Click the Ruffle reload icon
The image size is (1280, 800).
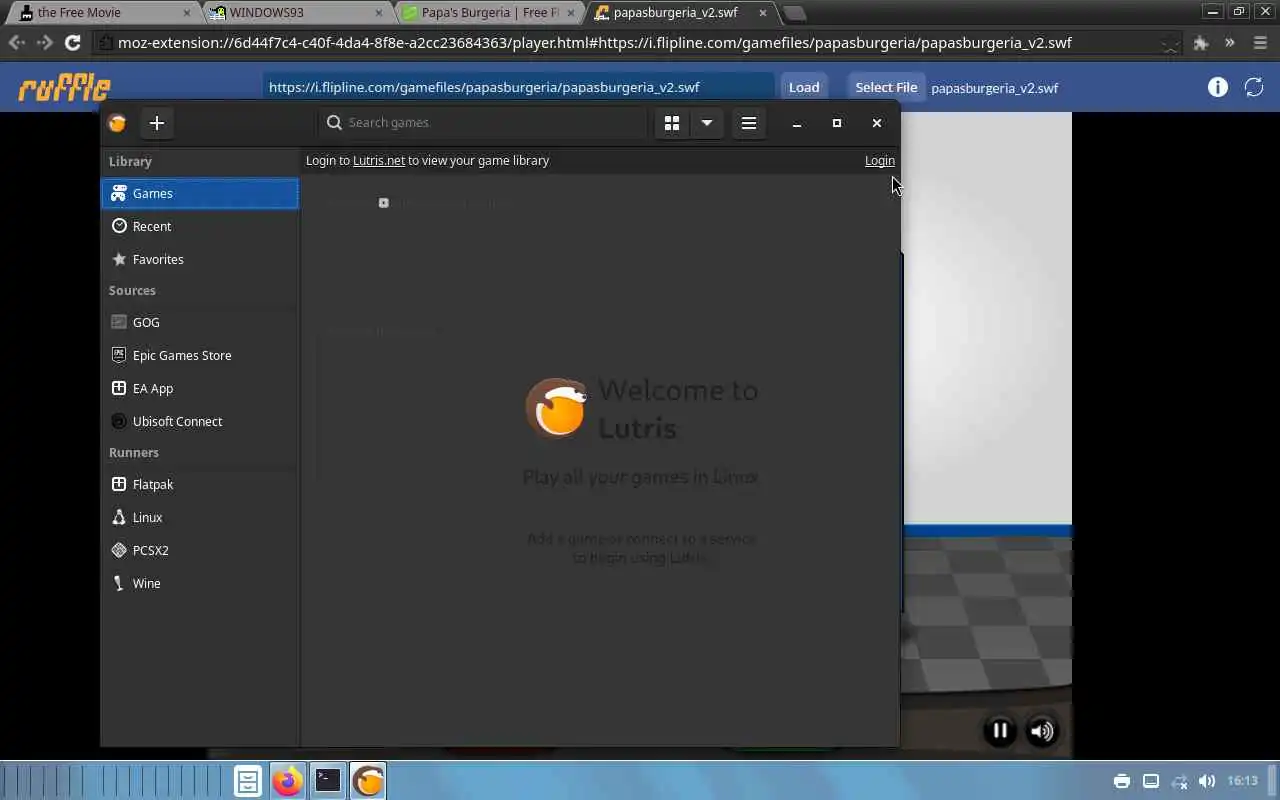pos(1254,87)
